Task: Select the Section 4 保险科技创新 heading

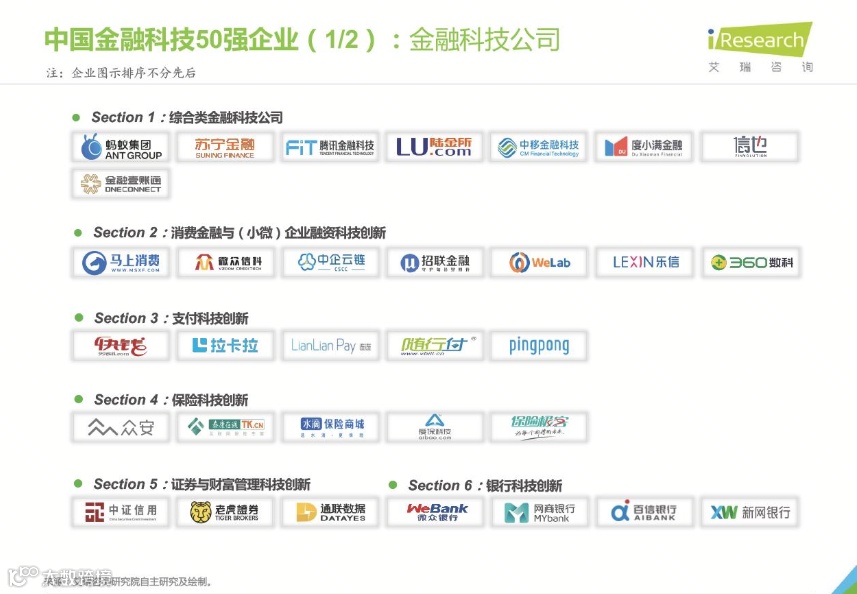Action: (171, 400)
